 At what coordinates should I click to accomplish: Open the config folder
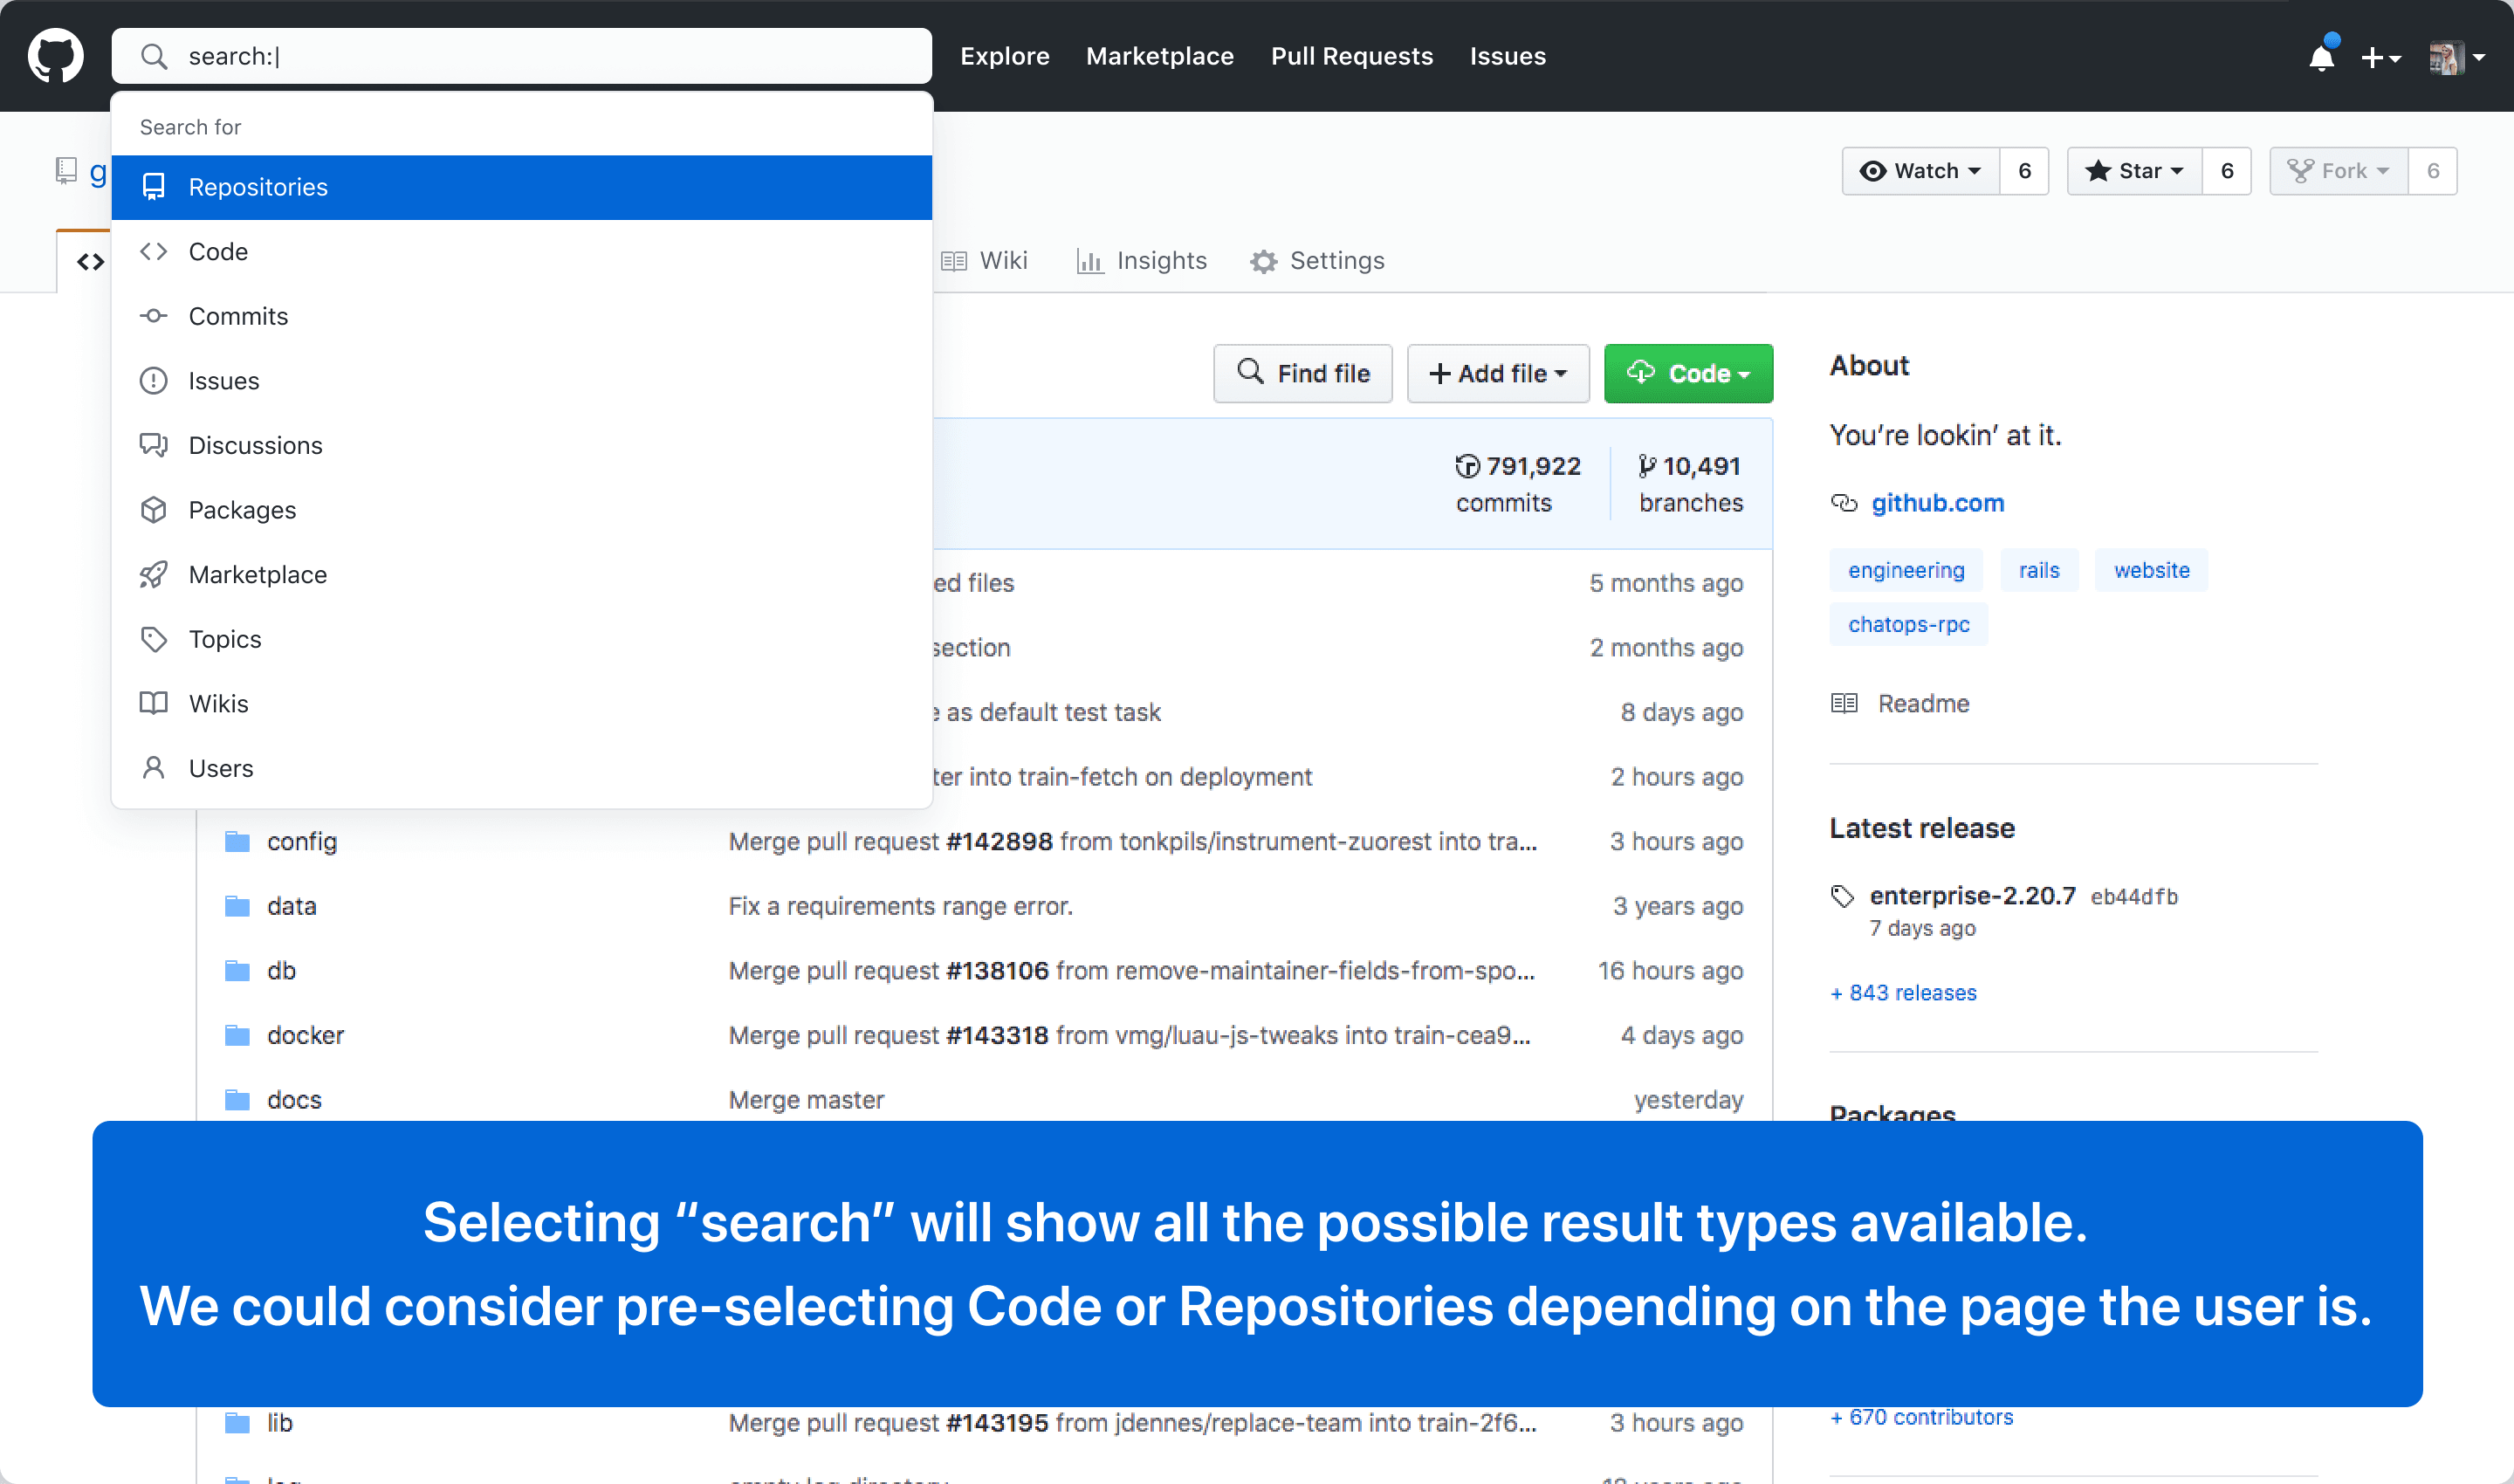point(302,842)
